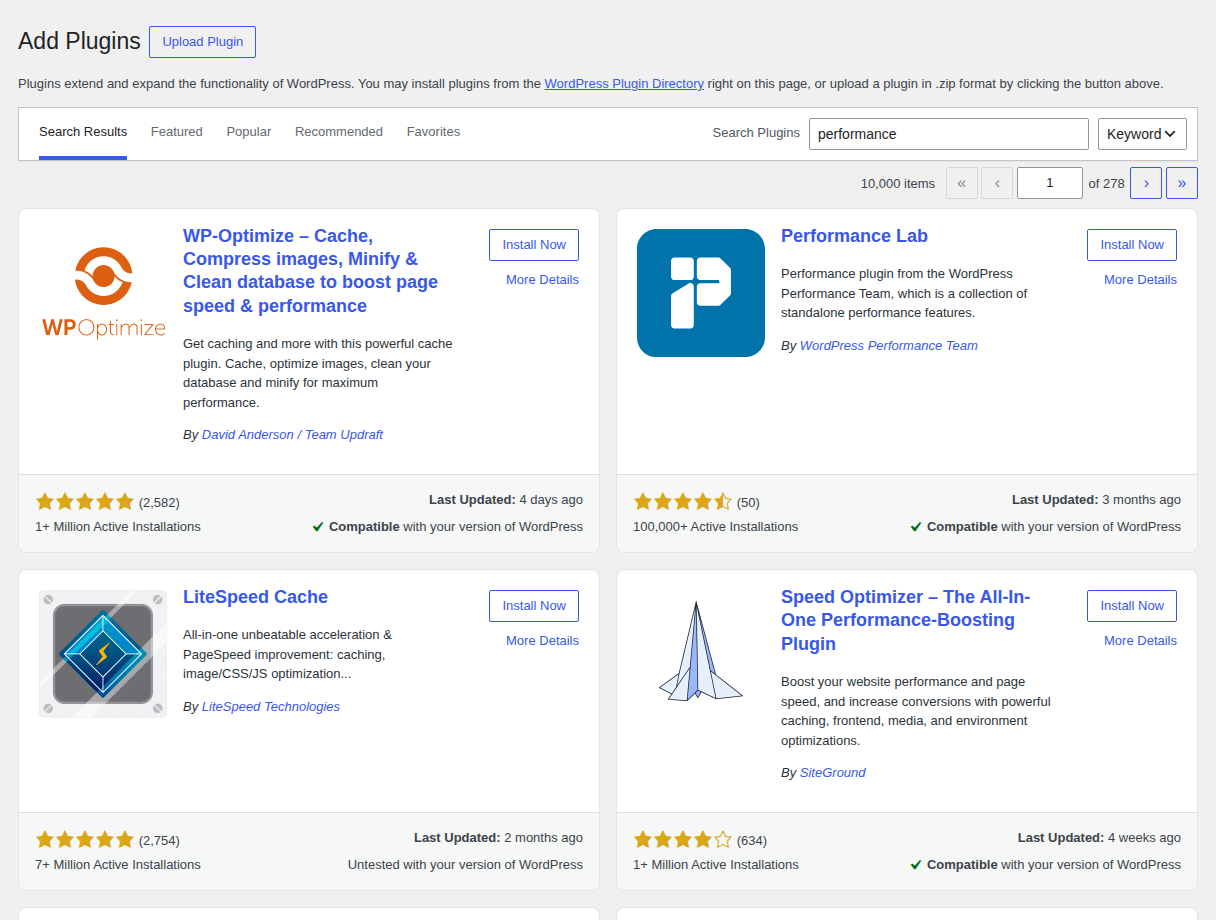Open the Performance Lab title link
Screen dimensions: 1216x920
(854, 236)
